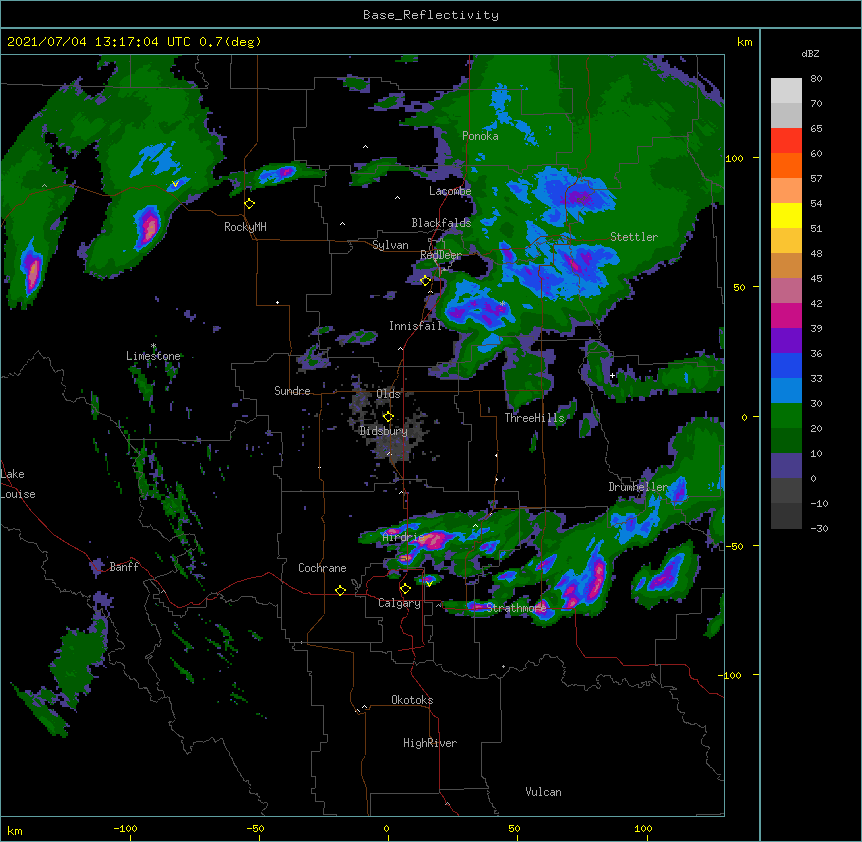Select the Blackfalds map label
The width and height of the screenshot is (862, 842).
pos(441,223)
